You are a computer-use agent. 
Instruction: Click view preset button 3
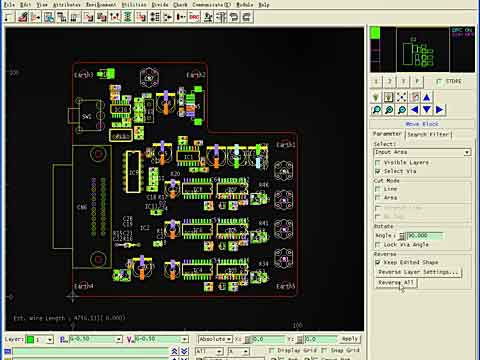[x=403, y=81]
